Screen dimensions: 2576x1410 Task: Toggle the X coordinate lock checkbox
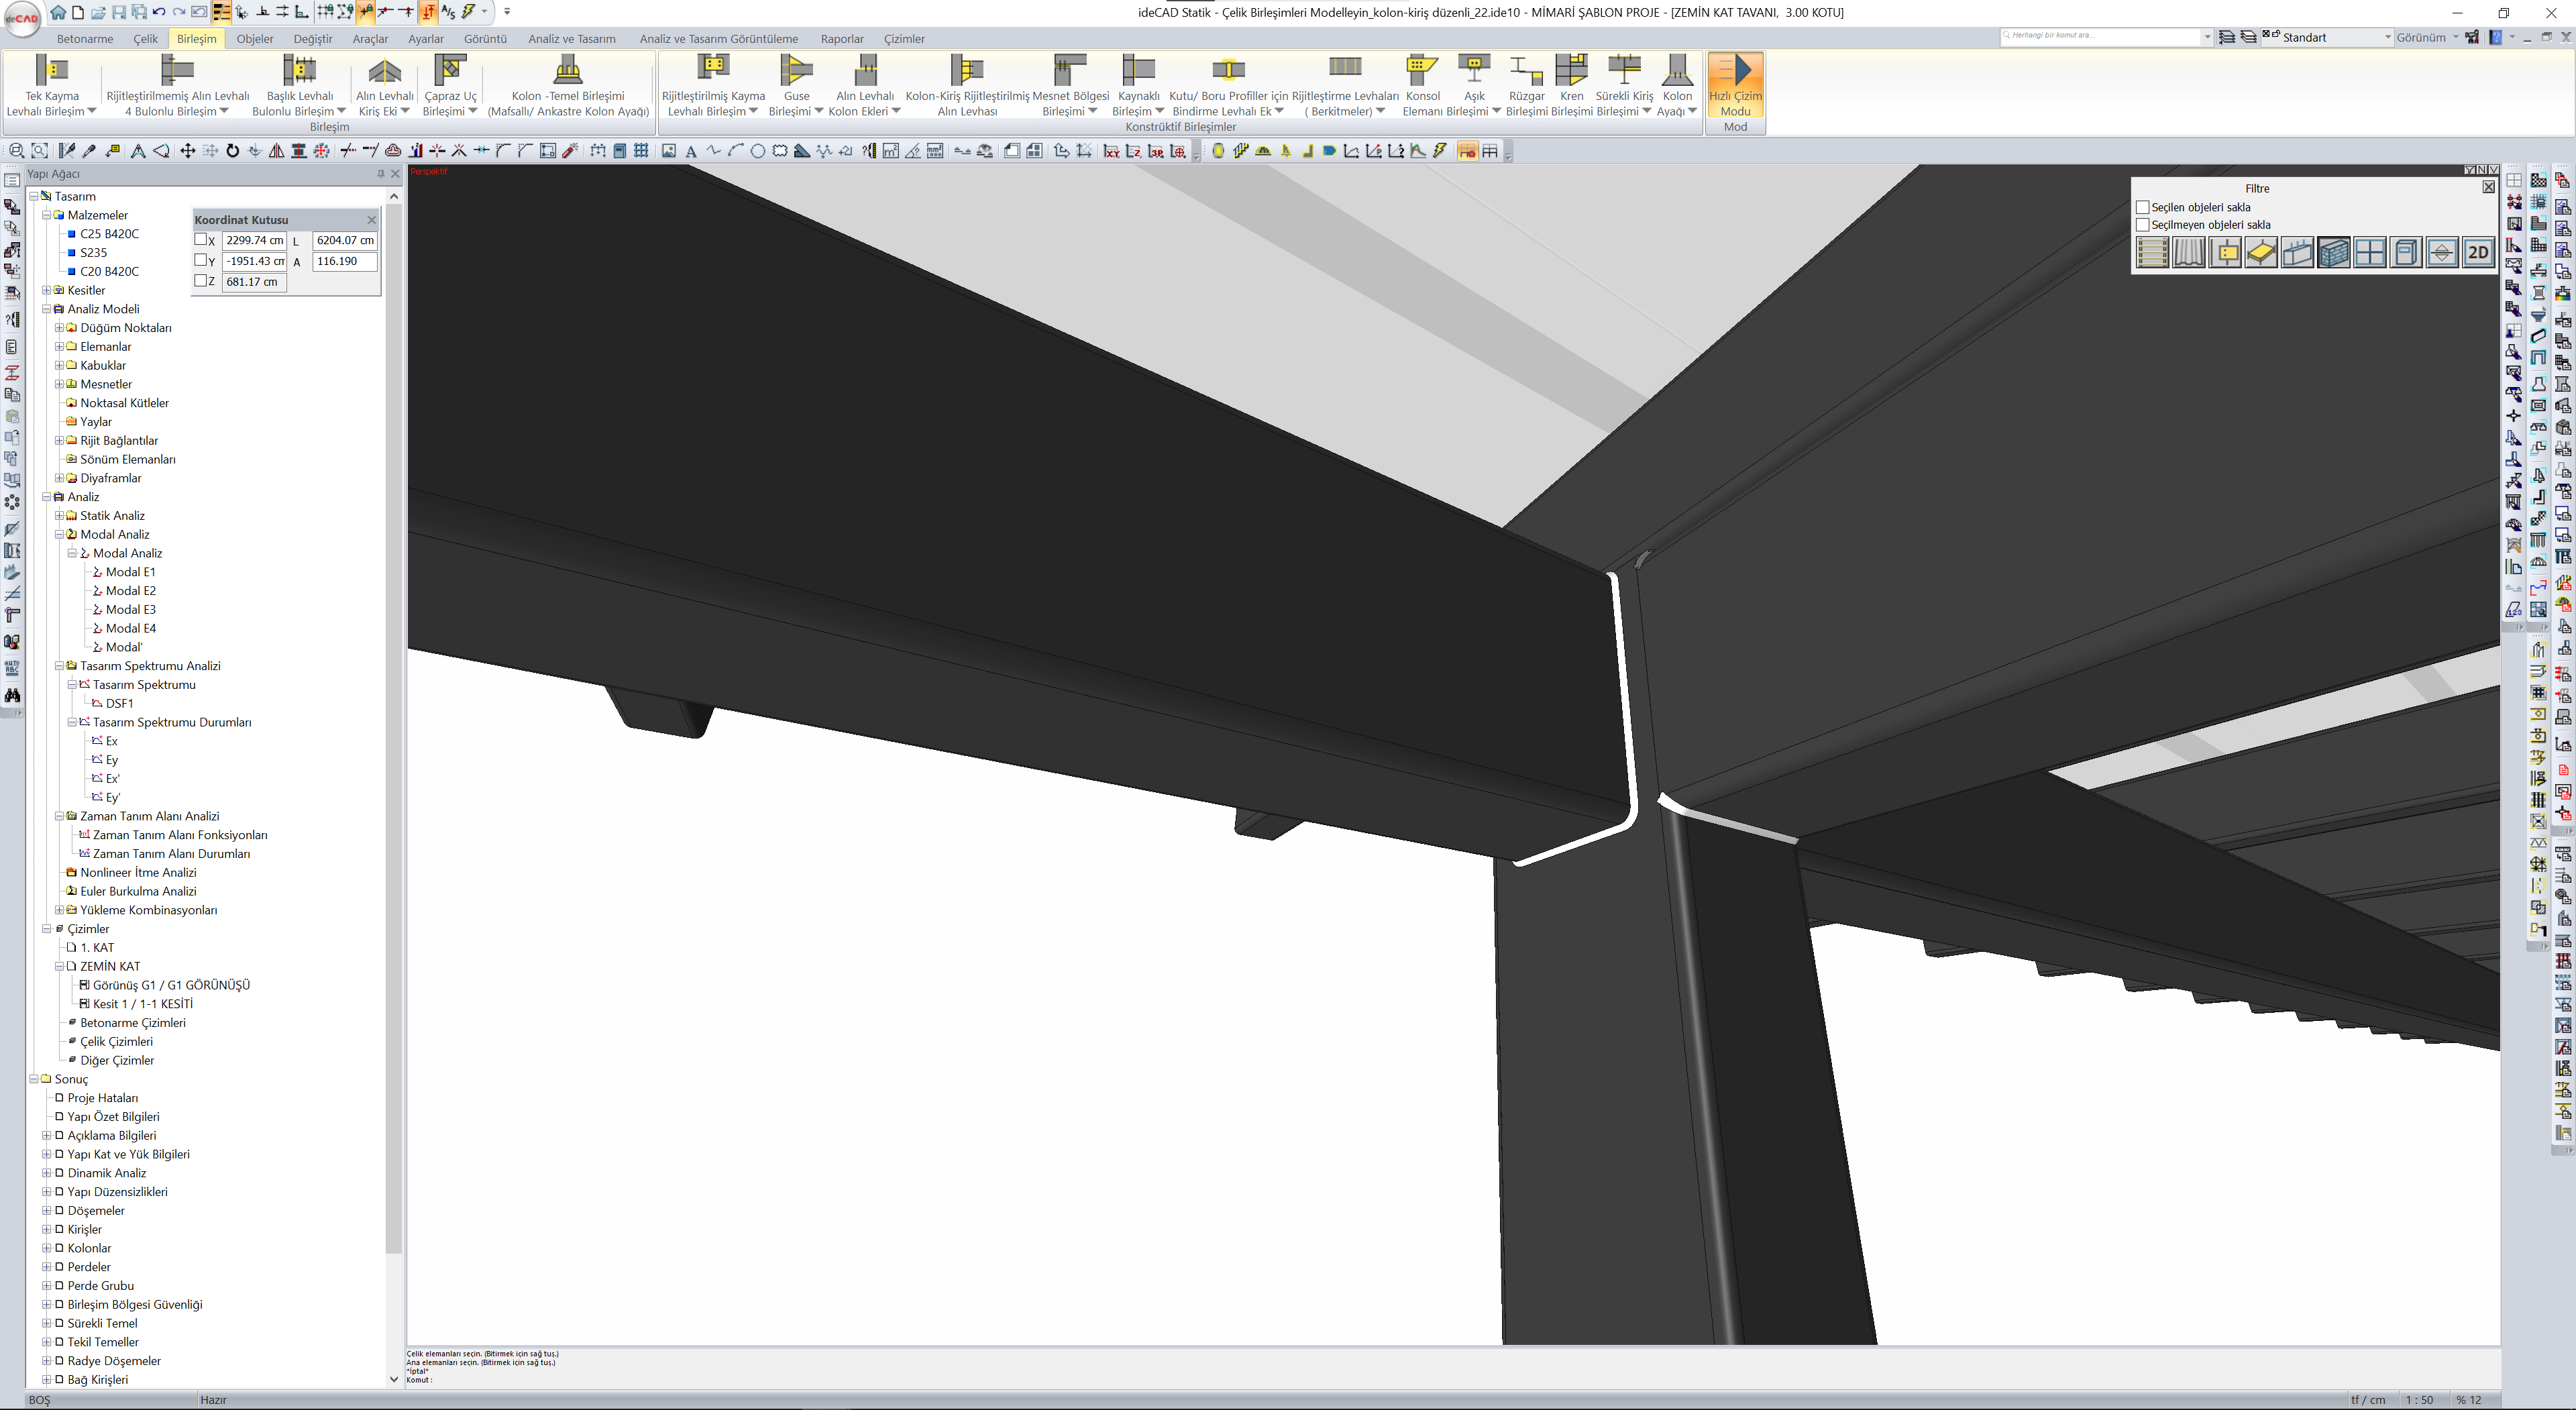(x=201, y=240)
